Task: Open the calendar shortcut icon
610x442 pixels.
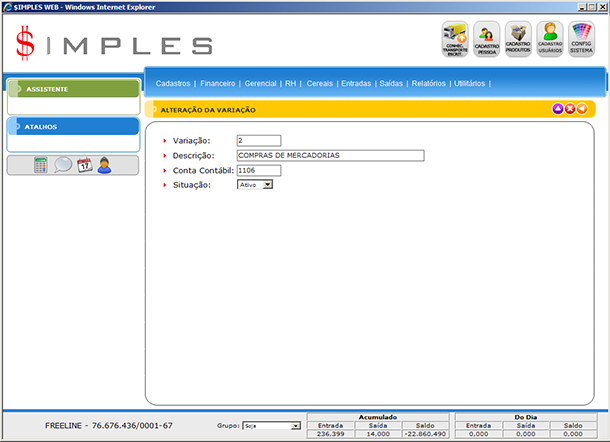Action: tap(84, 166)
